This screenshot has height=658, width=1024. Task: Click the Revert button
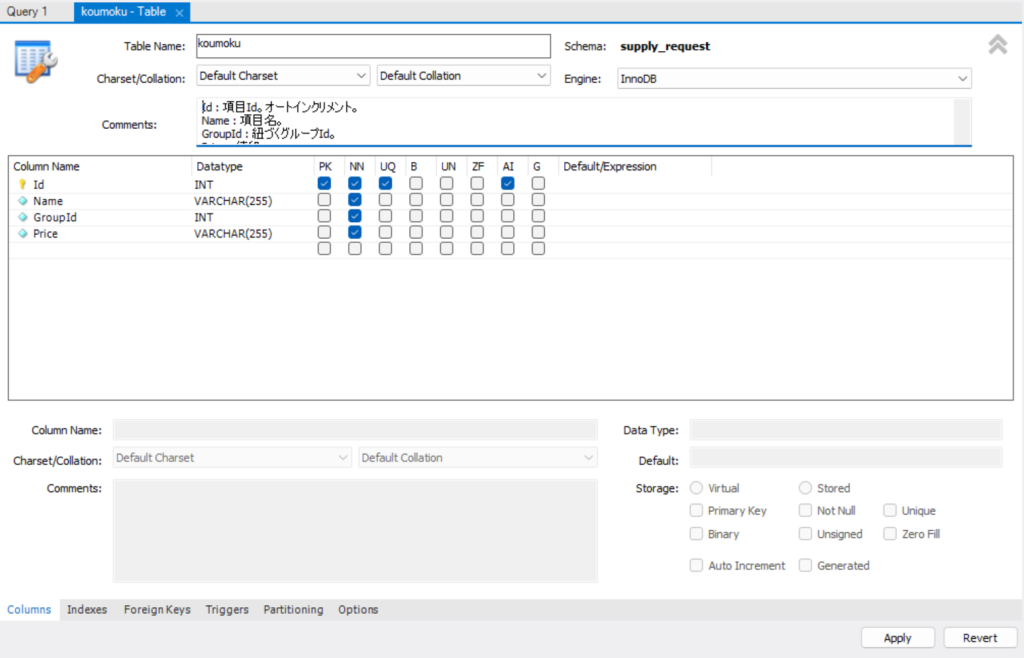[x=979, y=638]
